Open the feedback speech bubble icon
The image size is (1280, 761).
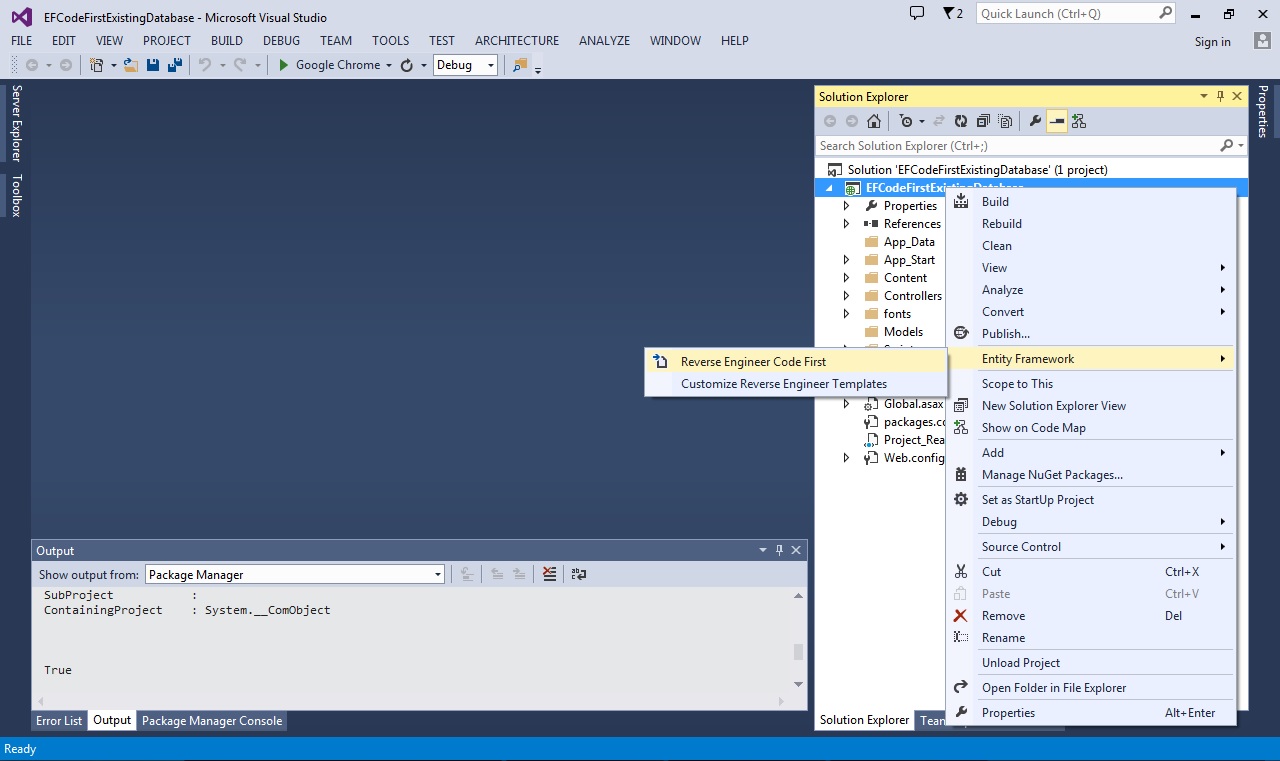click(x=917, y=13)
